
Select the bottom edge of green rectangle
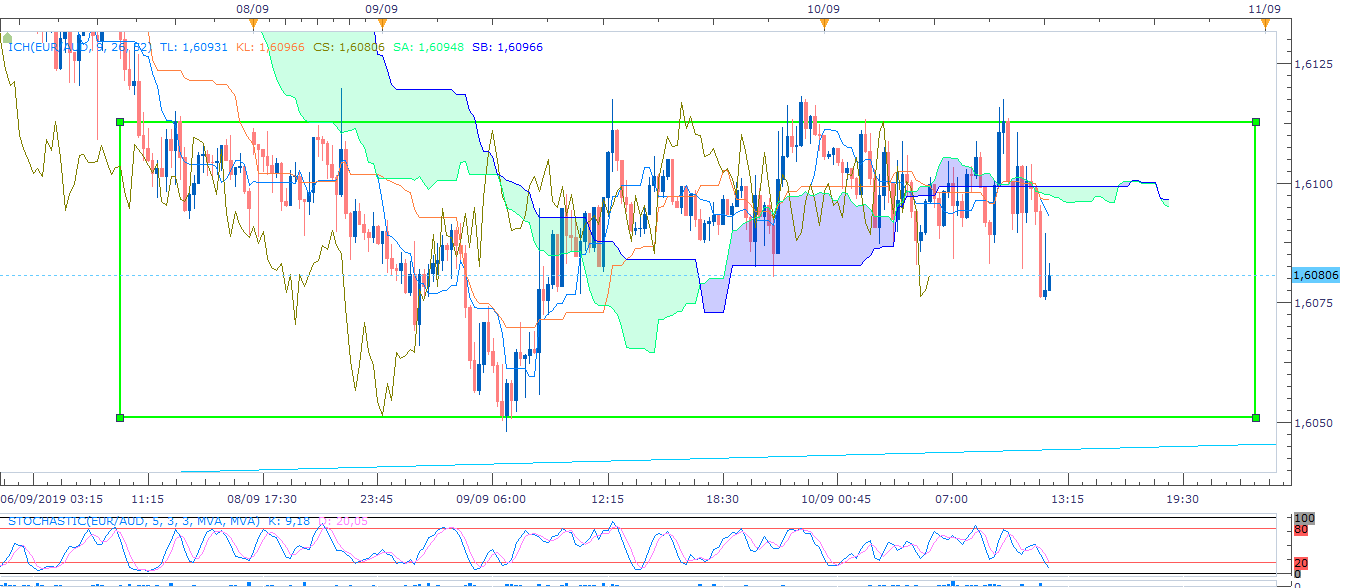pos(688,417)
